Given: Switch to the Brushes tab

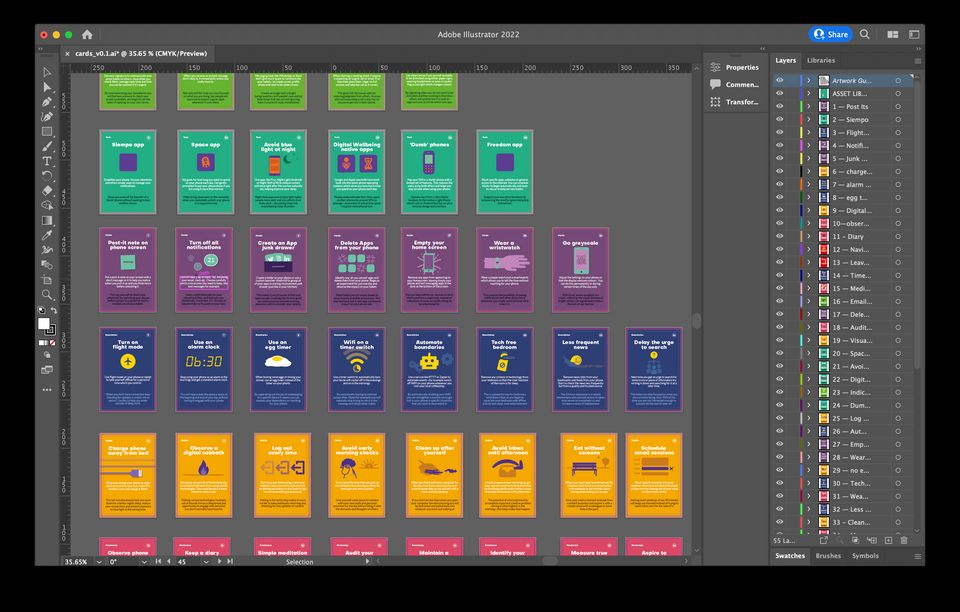Looking at the screenshot, I should coord(828,556).
